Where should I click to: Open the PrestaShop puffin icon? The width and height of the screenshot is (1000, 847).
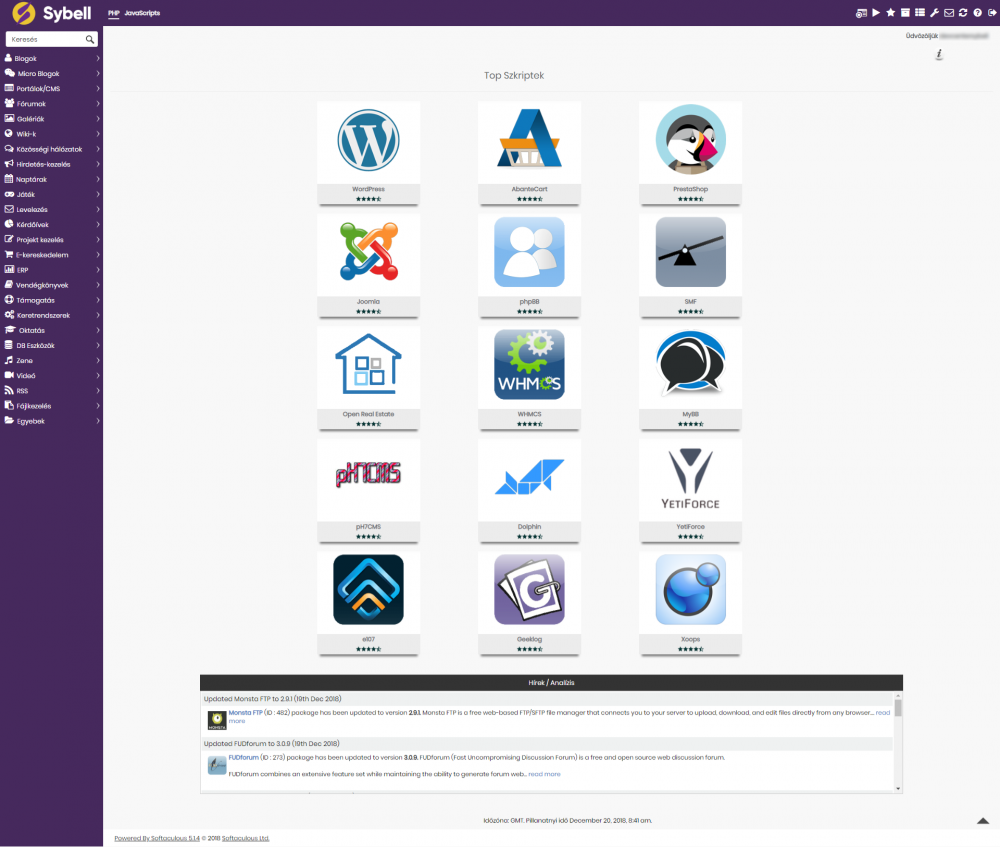(691, 140)
